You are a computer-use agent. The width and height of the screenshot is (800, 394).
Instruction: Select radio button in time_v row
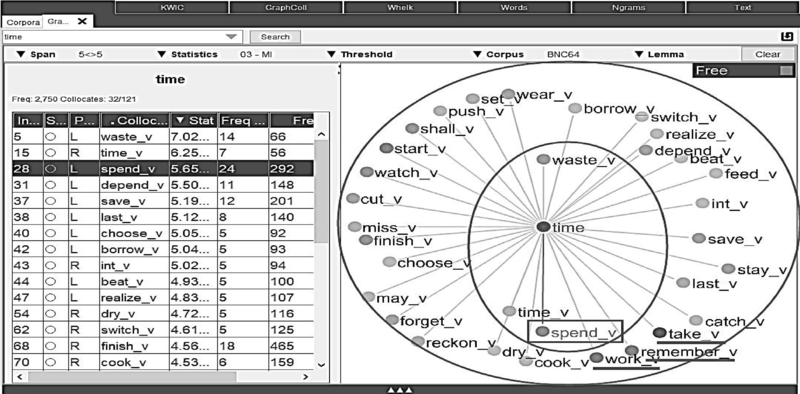pos(51,153)
